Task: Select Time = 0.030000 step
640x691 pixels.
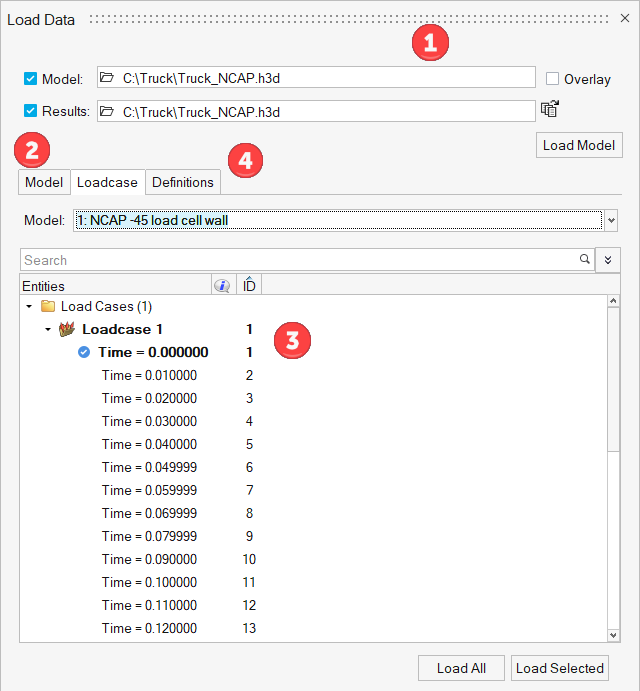Action: coord(149,421)
